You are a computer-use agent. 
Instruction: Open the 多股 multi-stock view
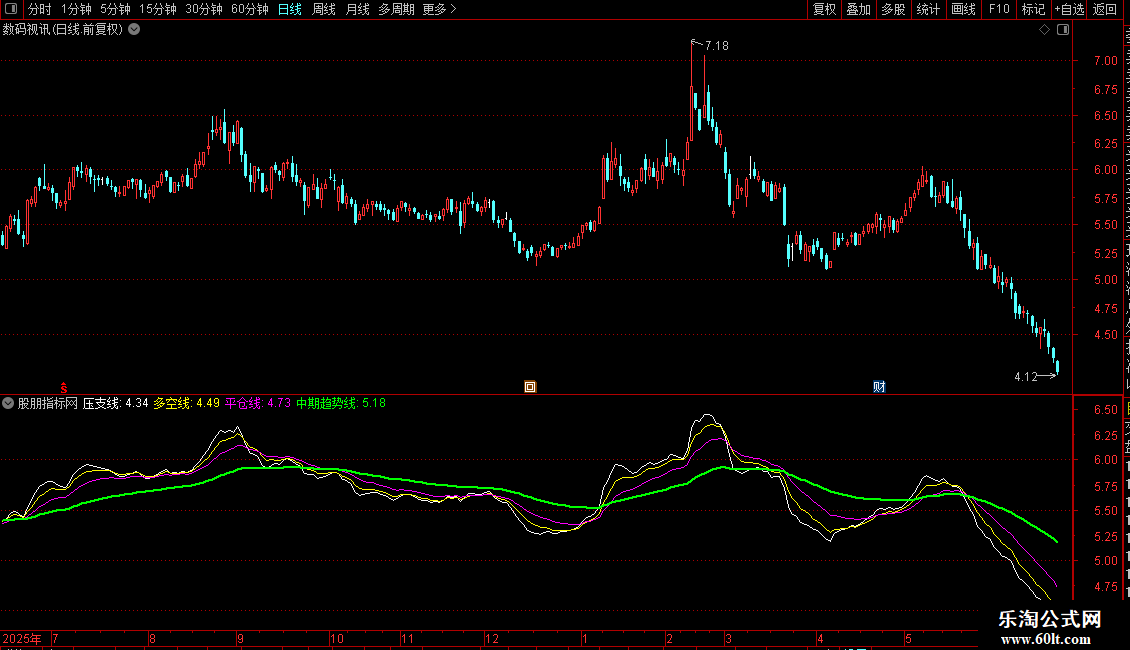tap(893, 9)
